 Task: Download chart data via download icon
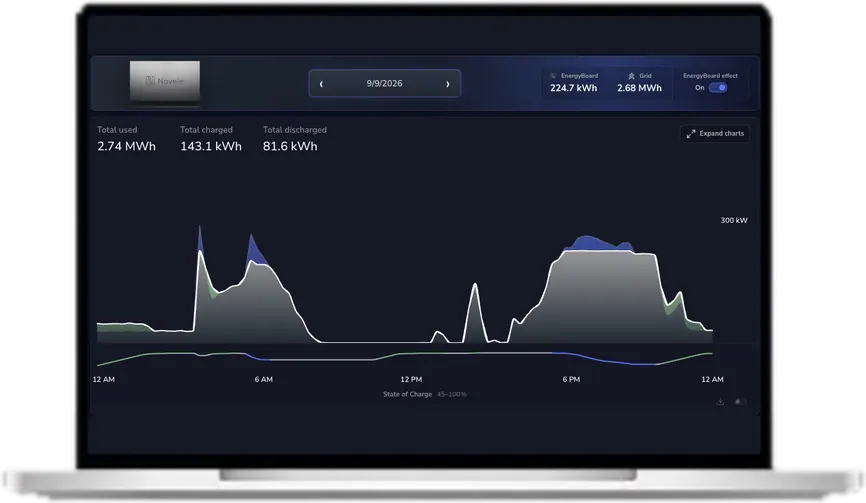pyautogui.click(x=720, y=401)
